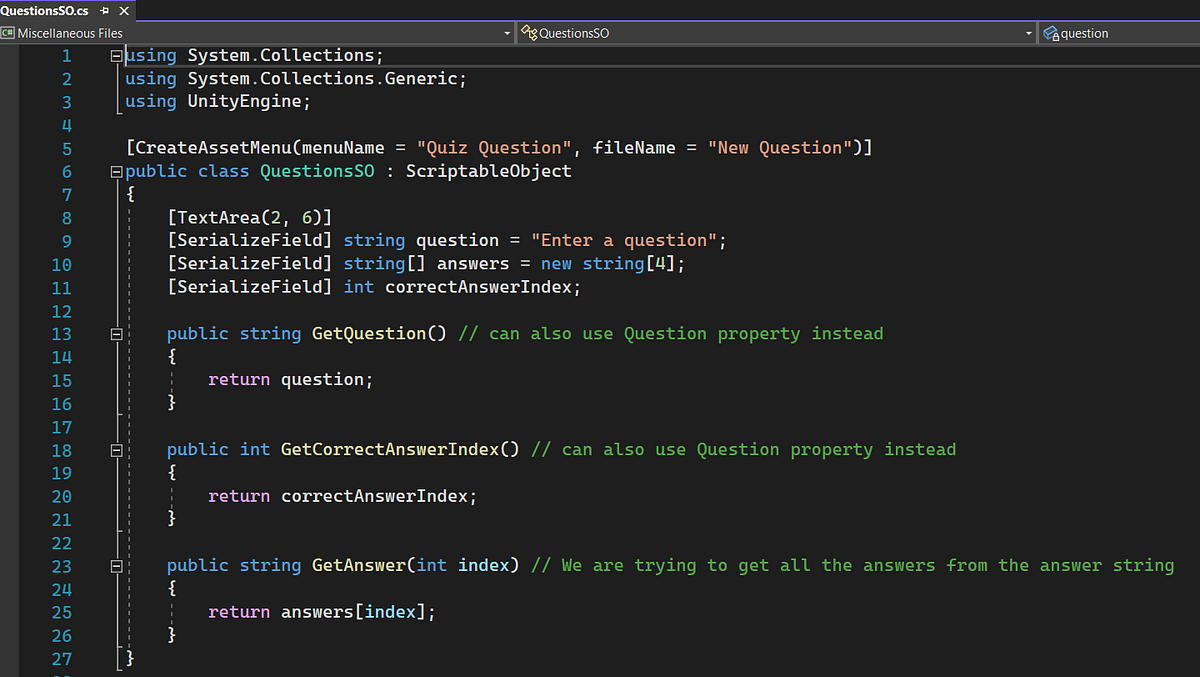Open the QuestionsSO types dropdown arrow
The width and height of the screenshot is (1200, 677).
1029,33
